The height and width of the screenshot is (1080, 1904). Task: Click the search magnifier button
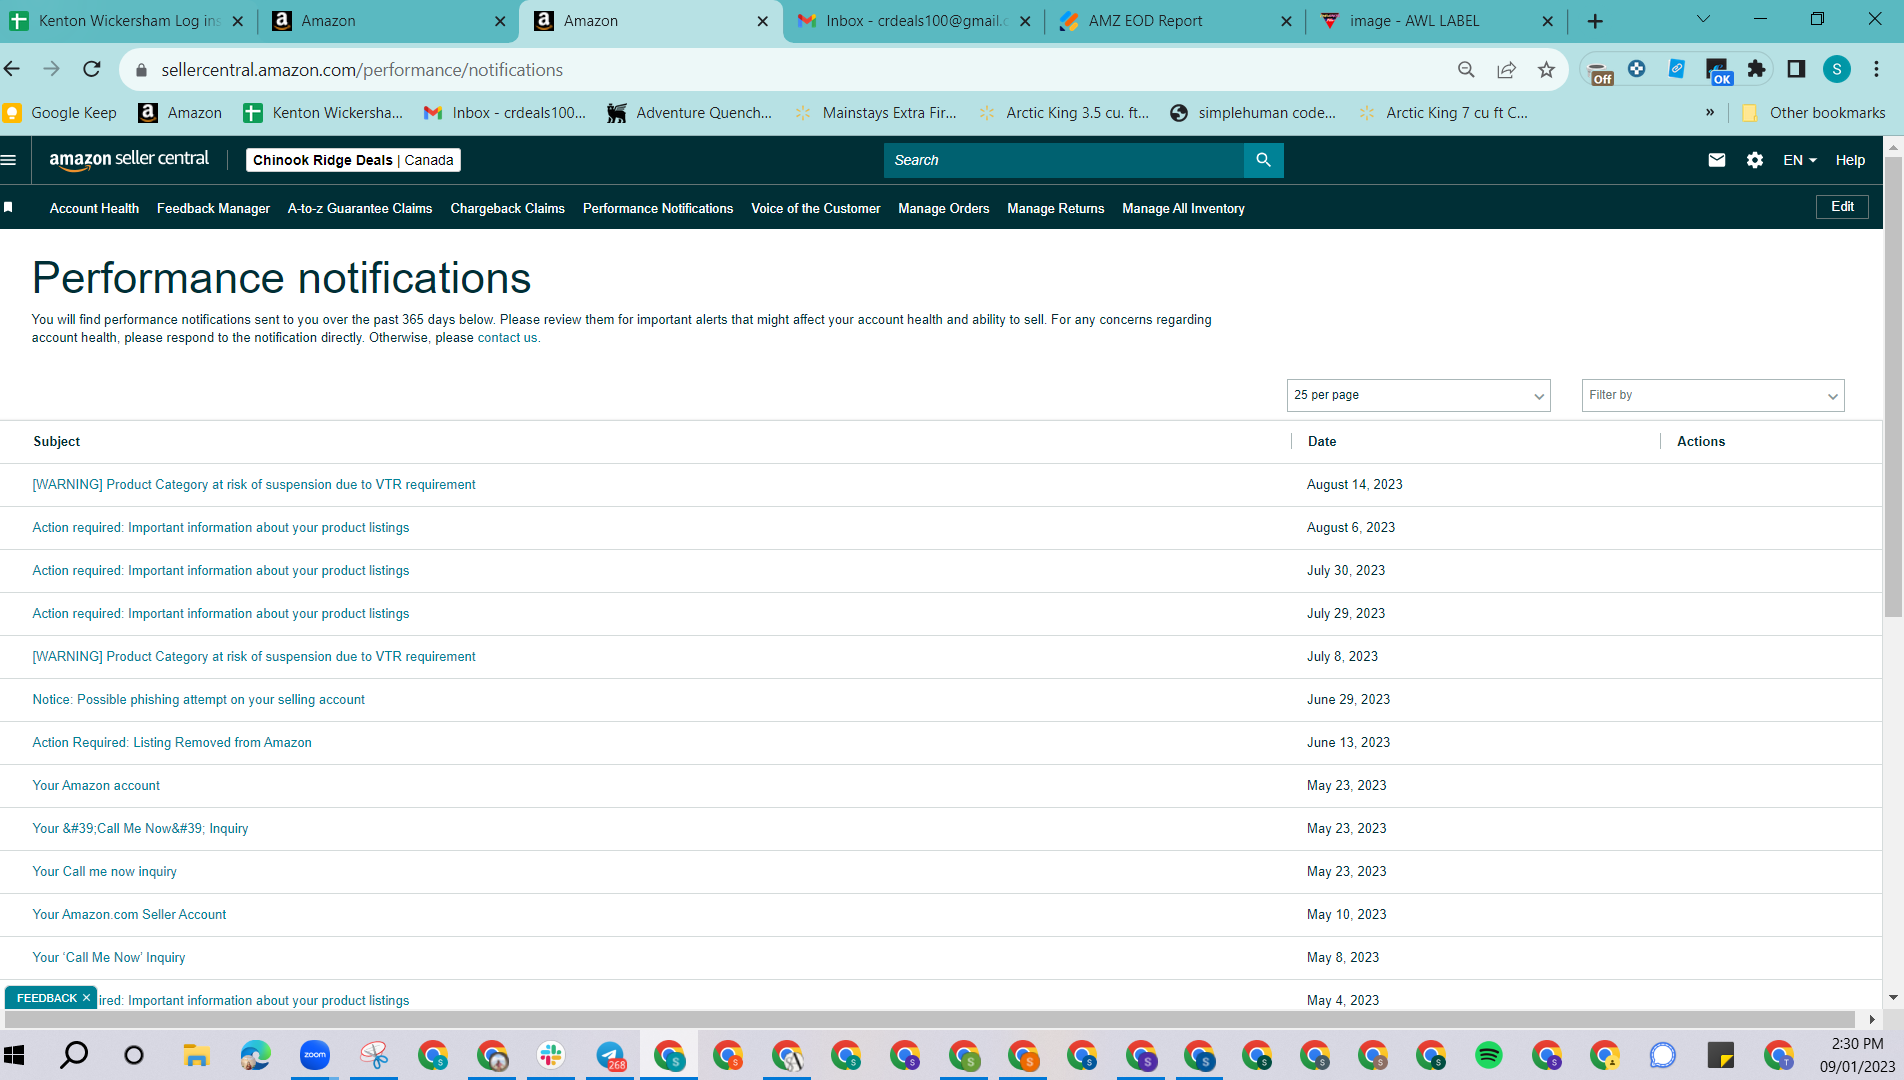(1263, 160)
